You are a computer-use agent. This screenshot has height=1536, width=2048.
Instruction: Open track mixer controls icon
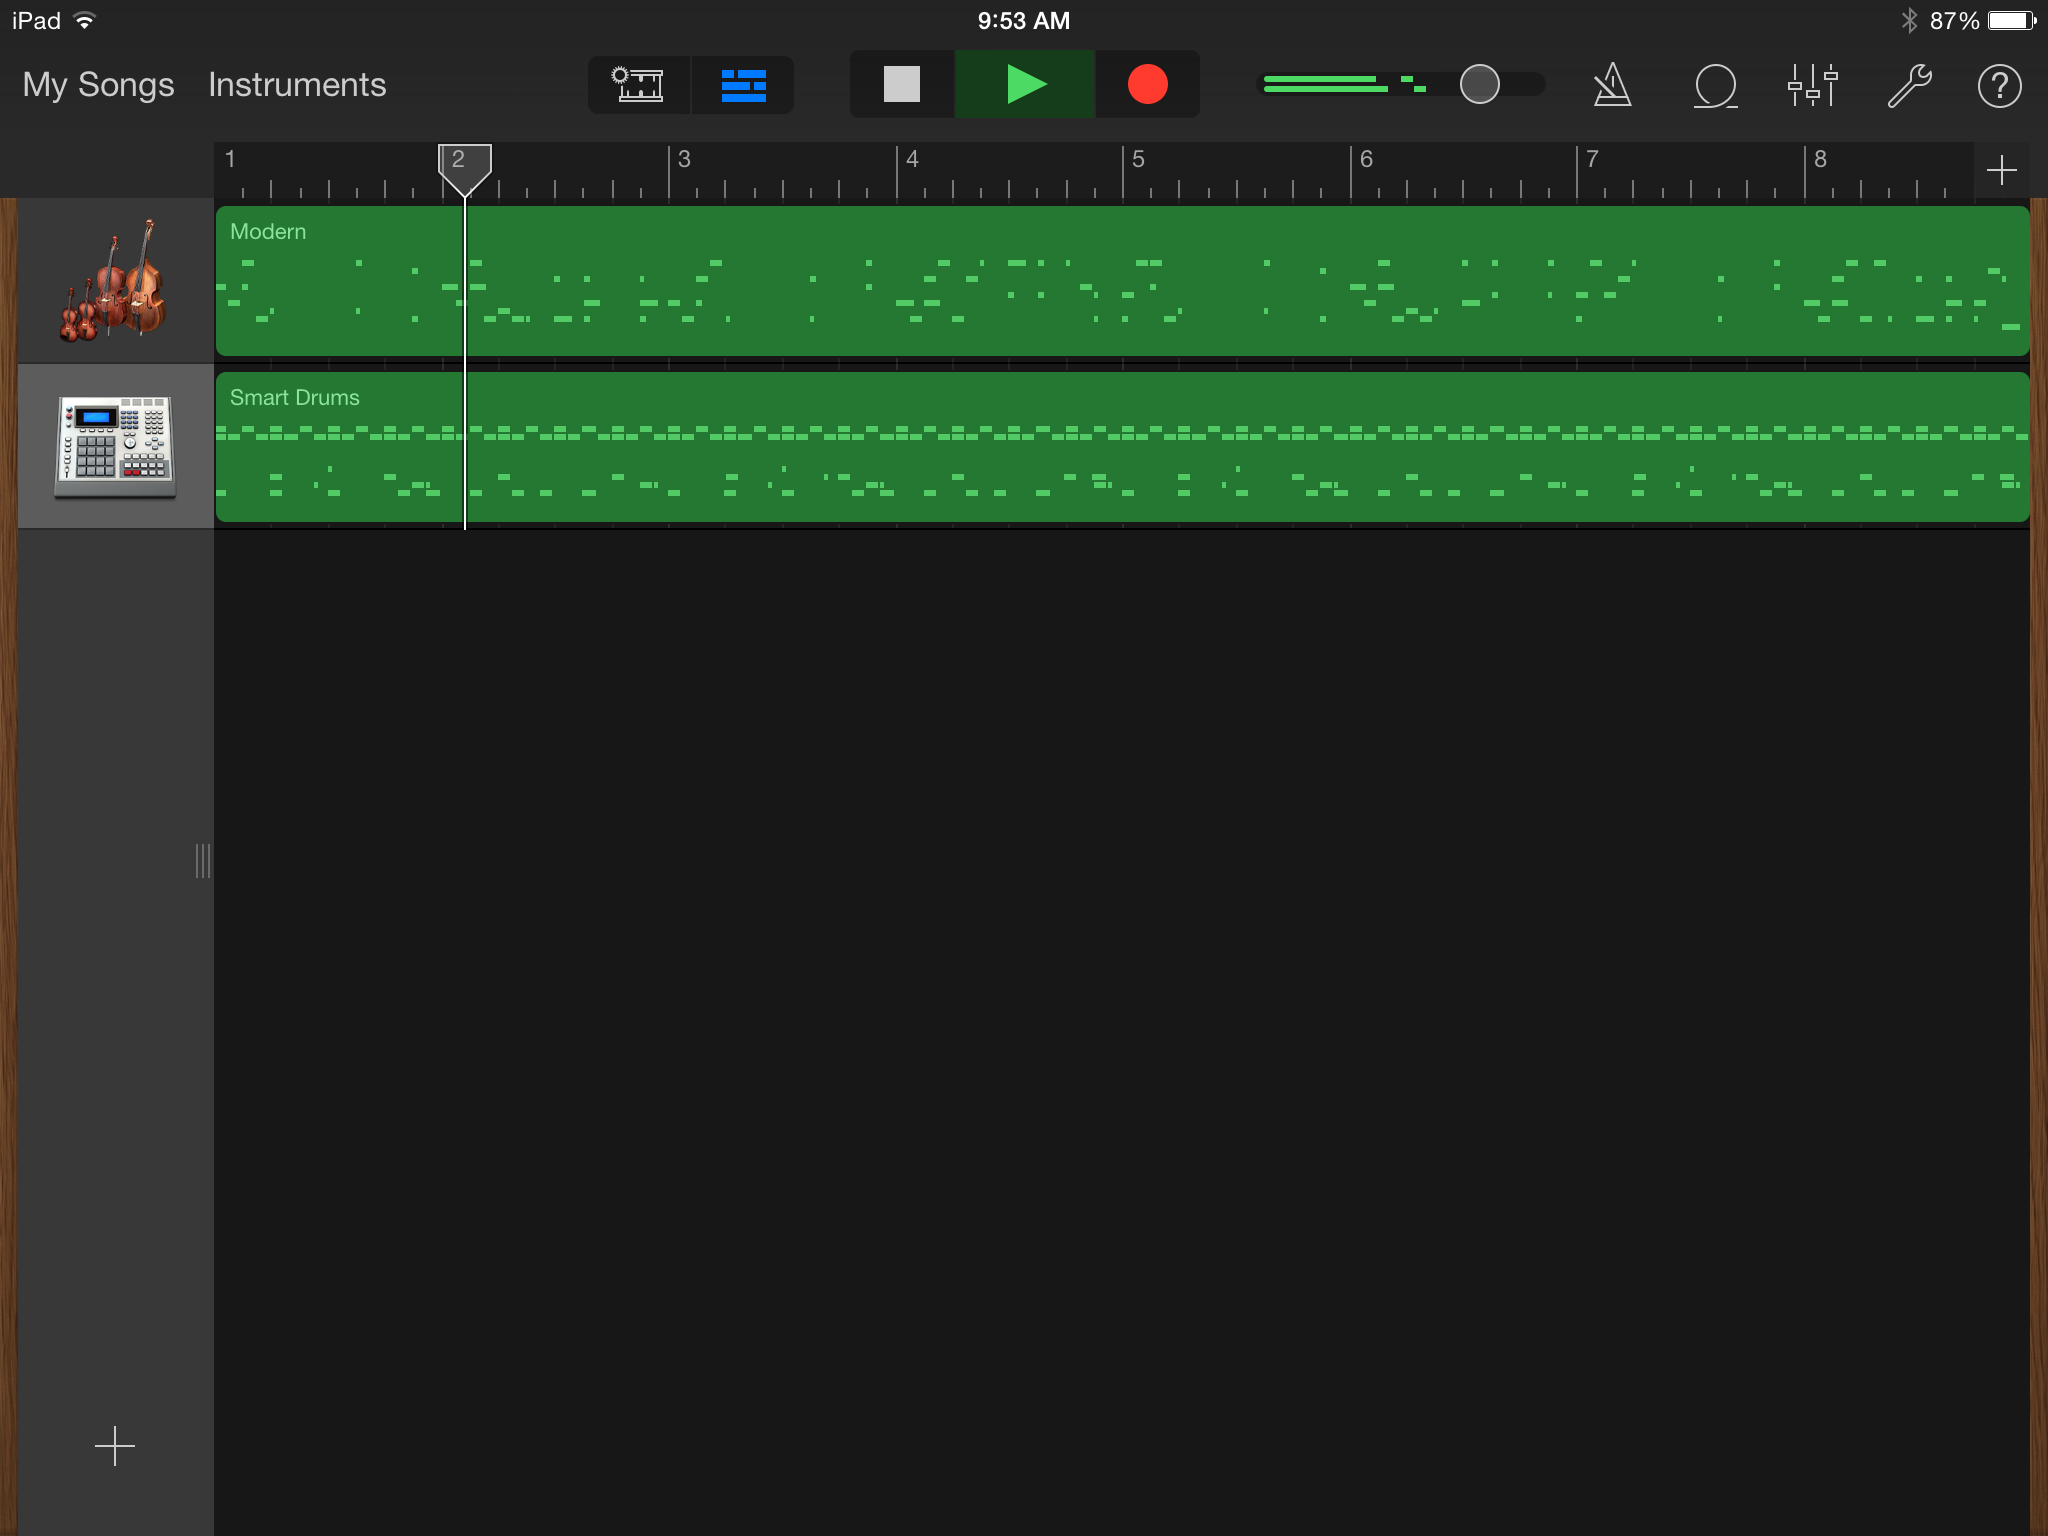coord(1812,86)
